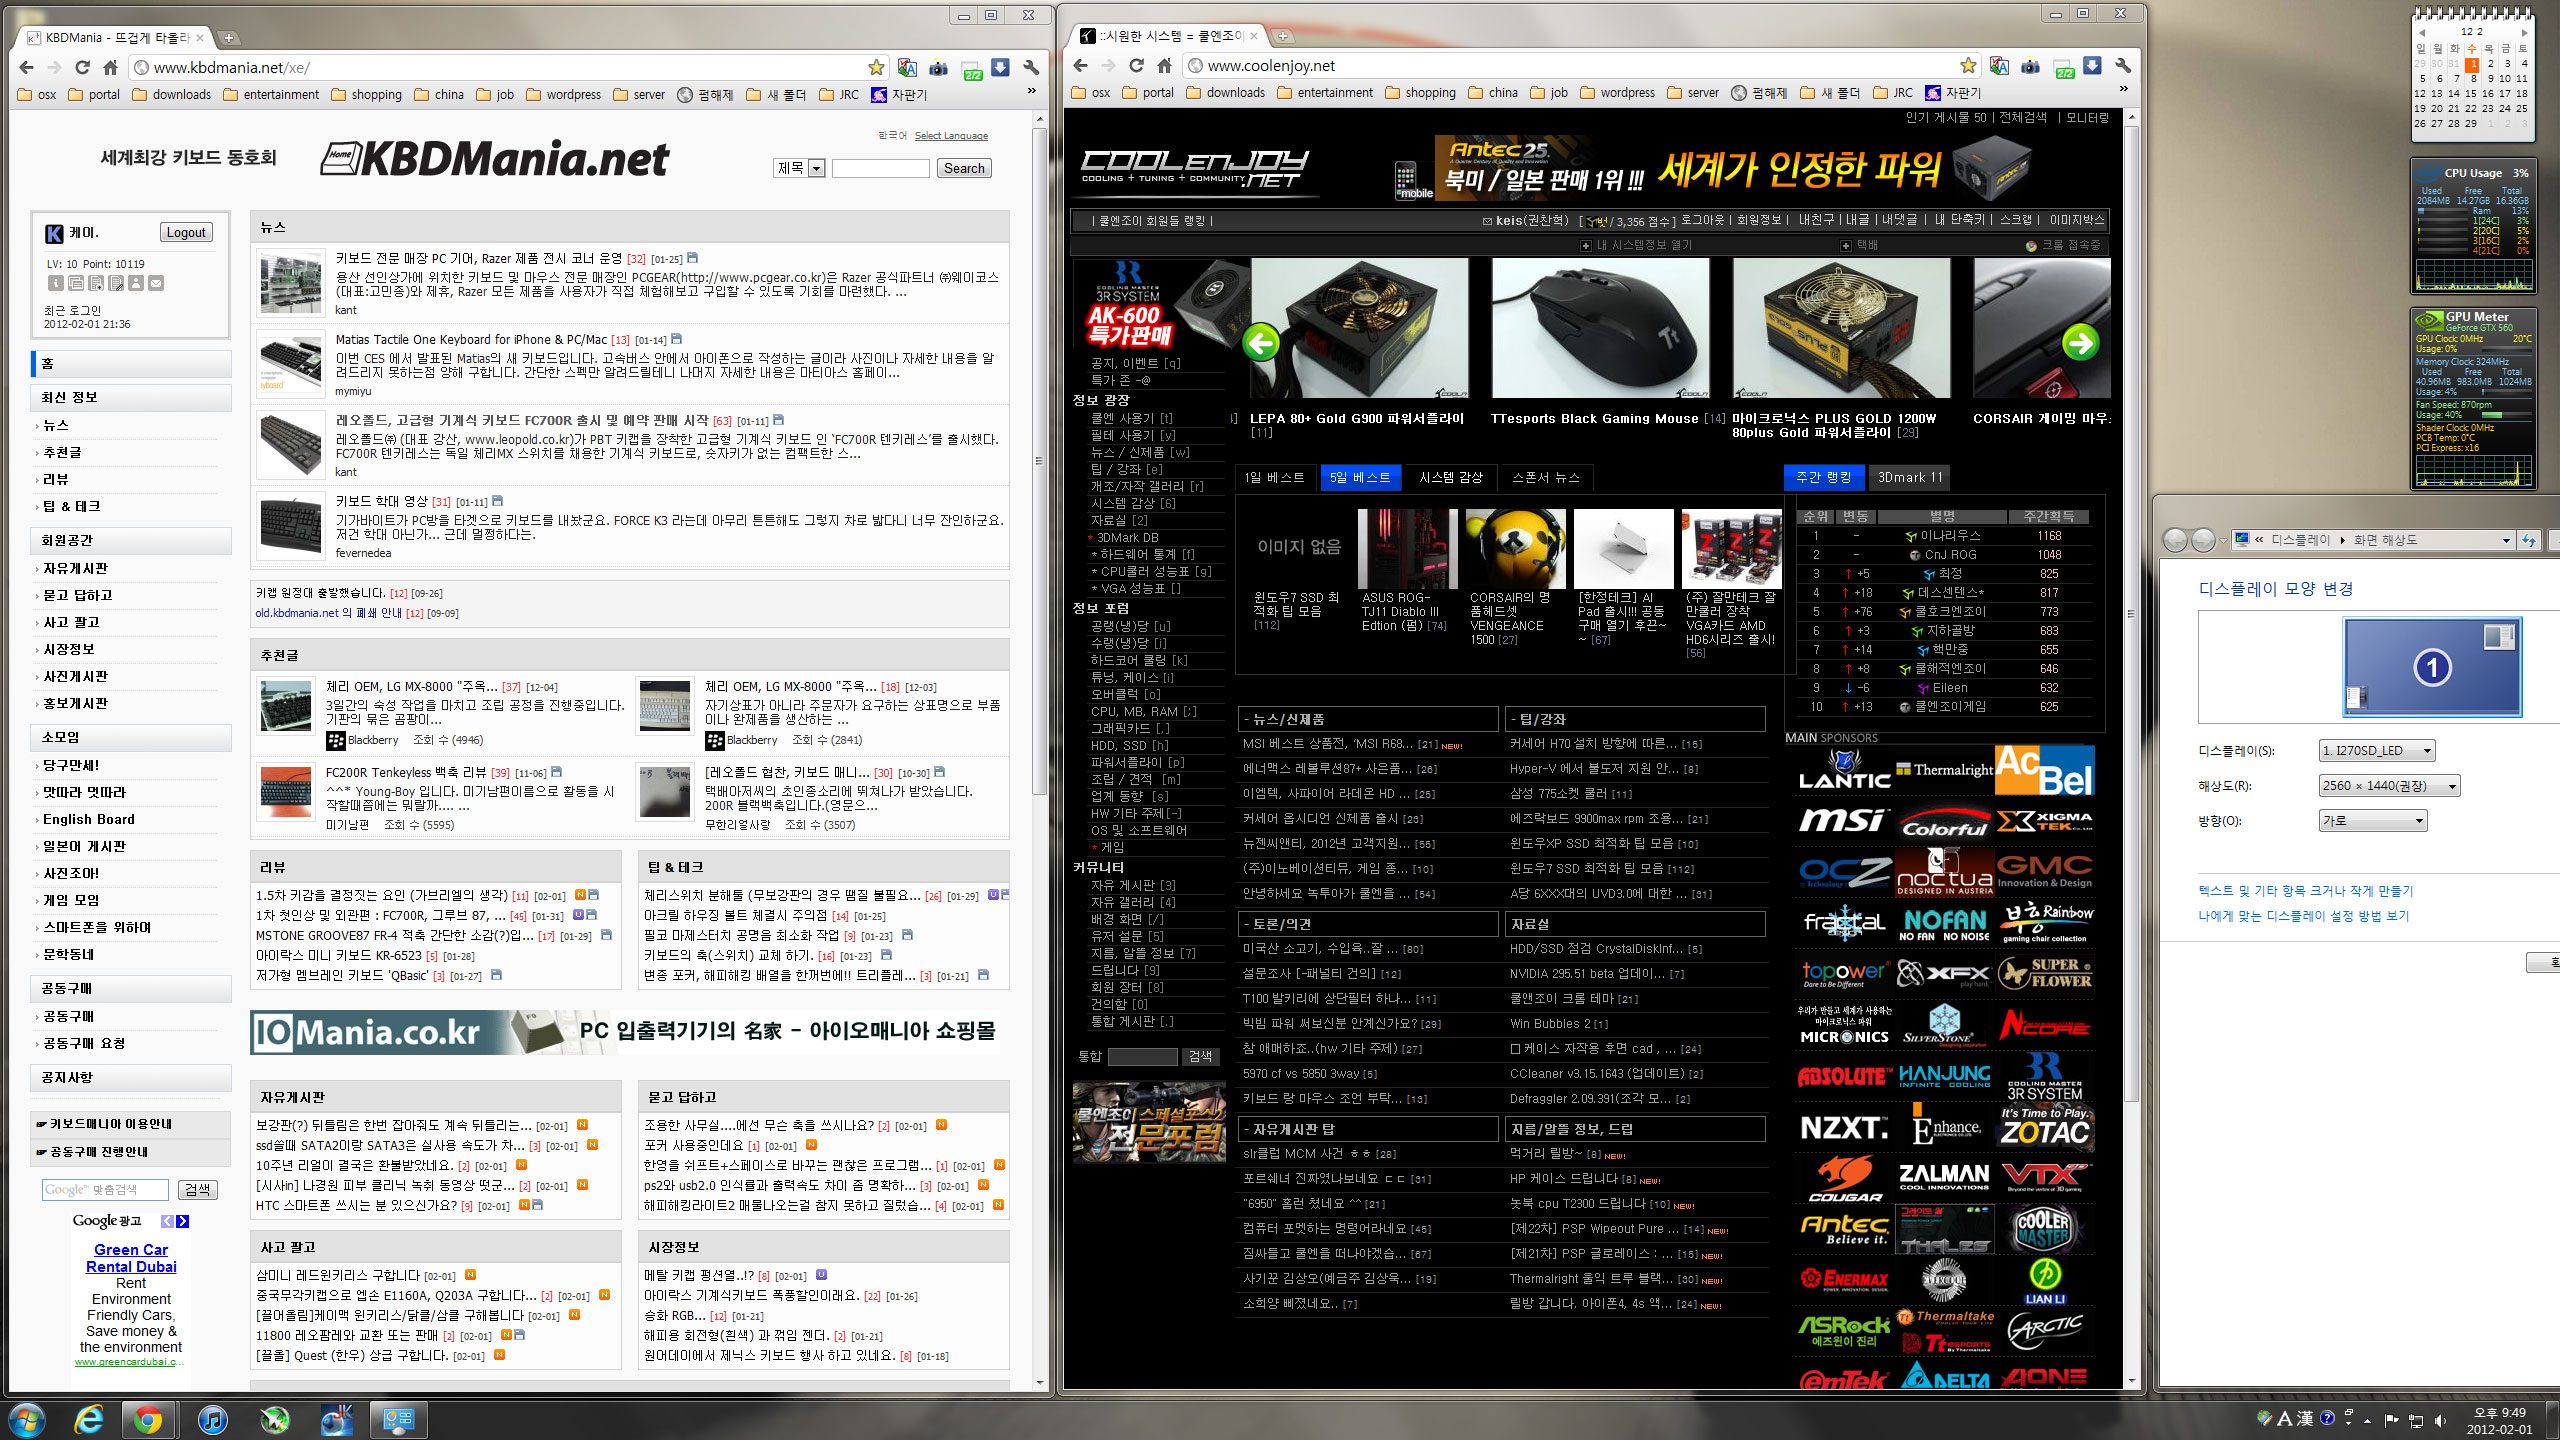
Task: Click the volume icon in system tray
Action: tap(2441, 1420)
